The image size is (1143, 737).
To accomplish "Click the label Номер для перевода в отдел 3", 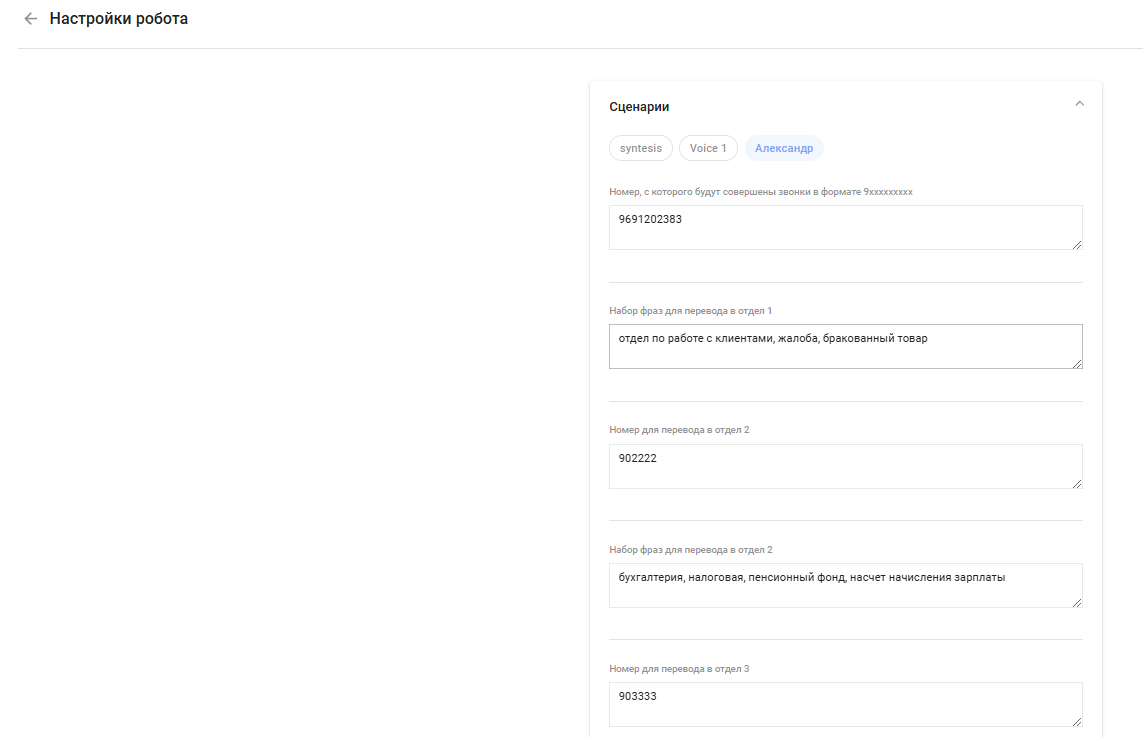I will (x=678, y=669).
